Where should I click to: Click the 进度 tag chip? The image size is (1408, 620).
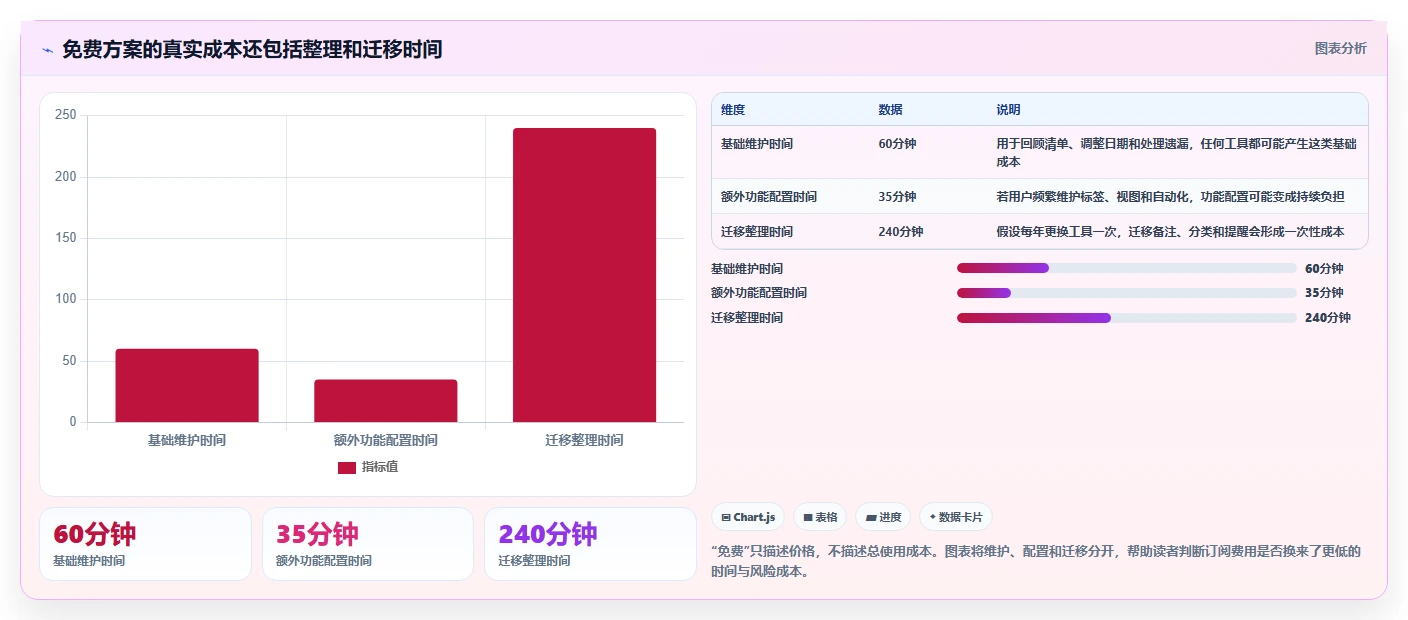(883, 517)
